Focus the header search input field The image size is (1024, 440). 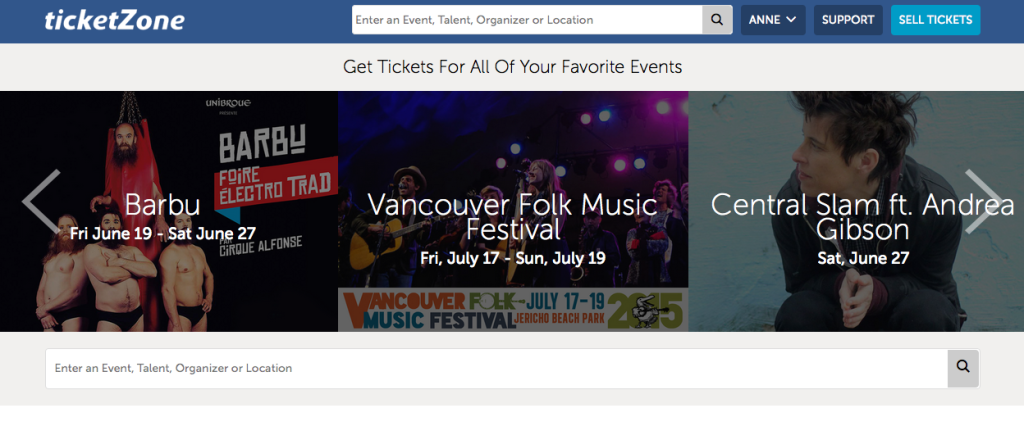click(x=527, y=20)
